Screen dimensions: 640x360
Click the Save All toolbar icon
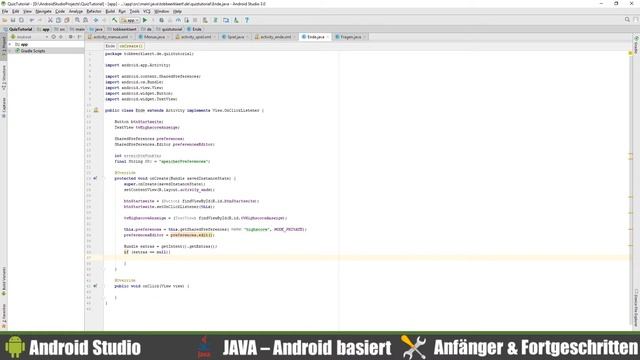tap(13, 20)
